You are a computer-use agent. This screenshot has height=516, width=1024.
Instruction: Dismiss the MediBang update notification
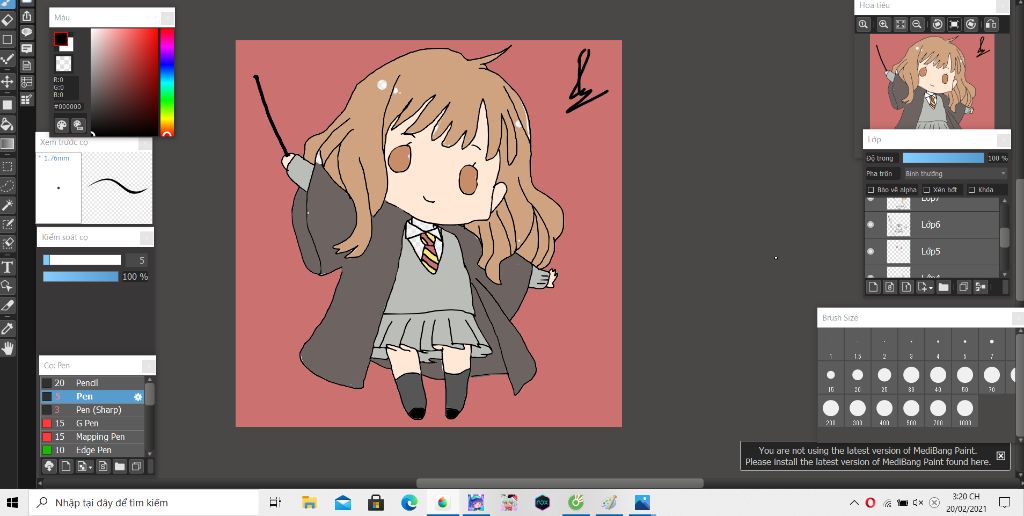[1000, 455]
